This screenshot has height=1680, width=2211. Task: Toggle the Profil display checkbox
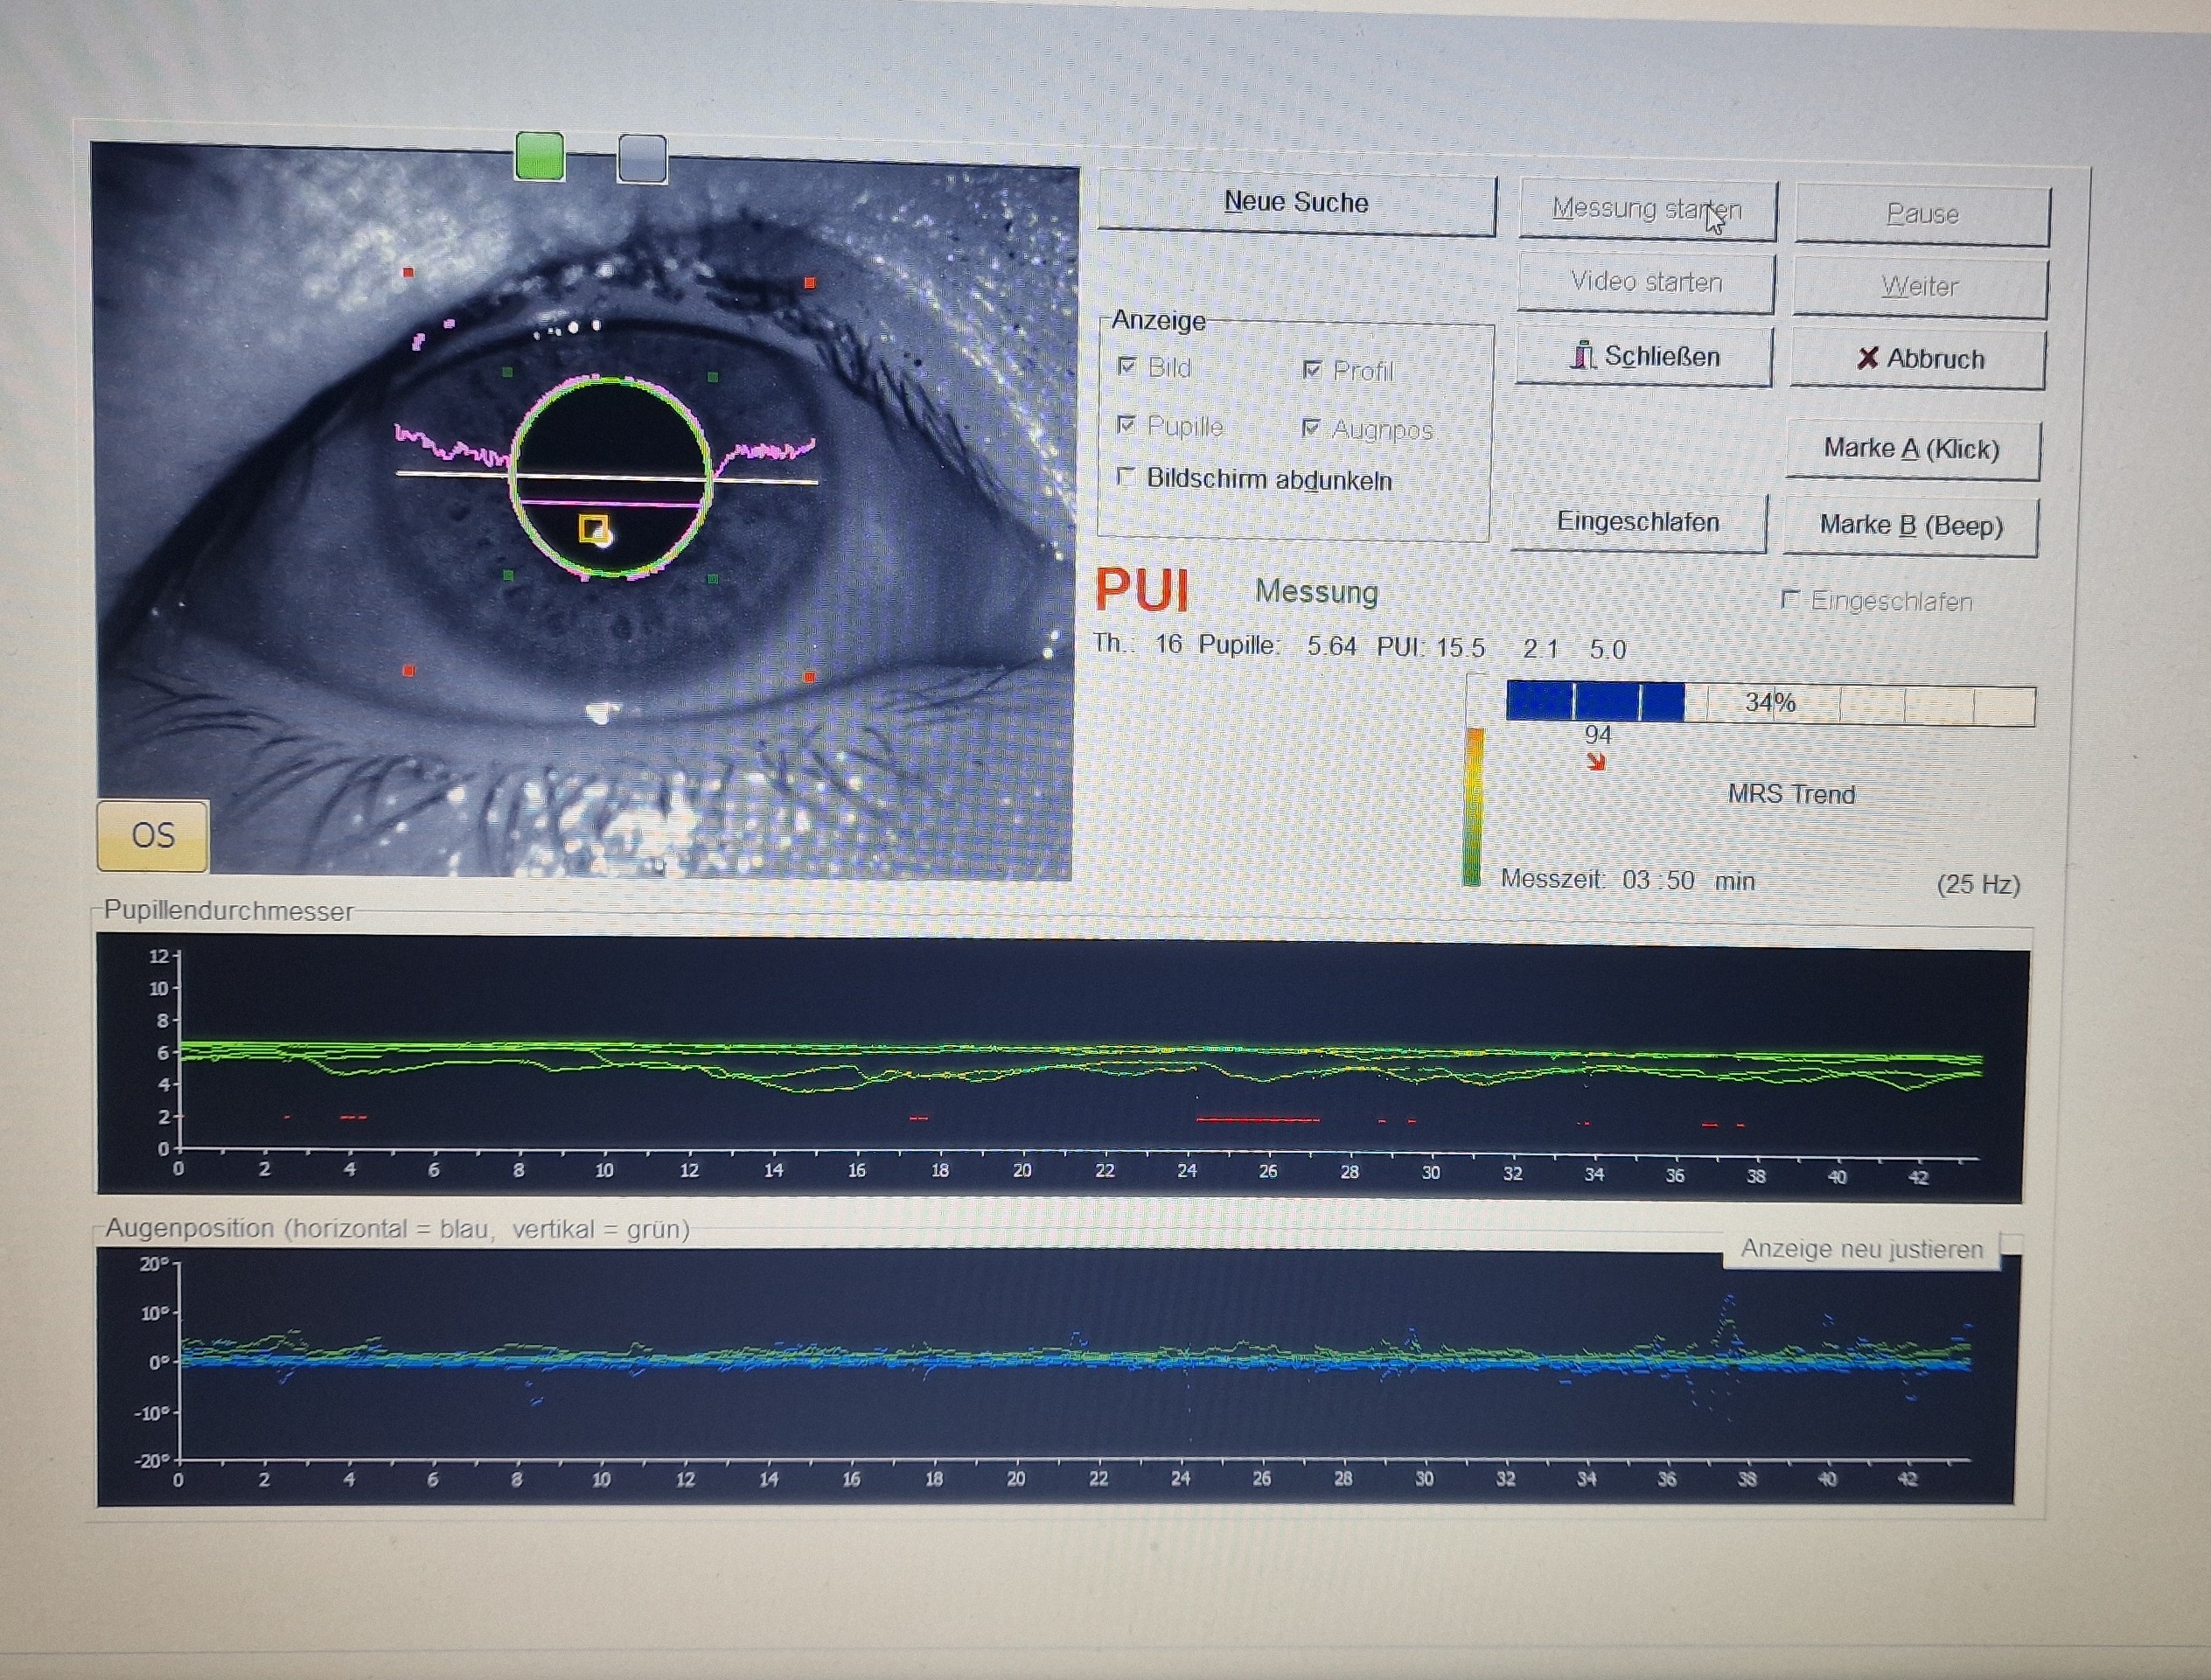(1312, 370)
